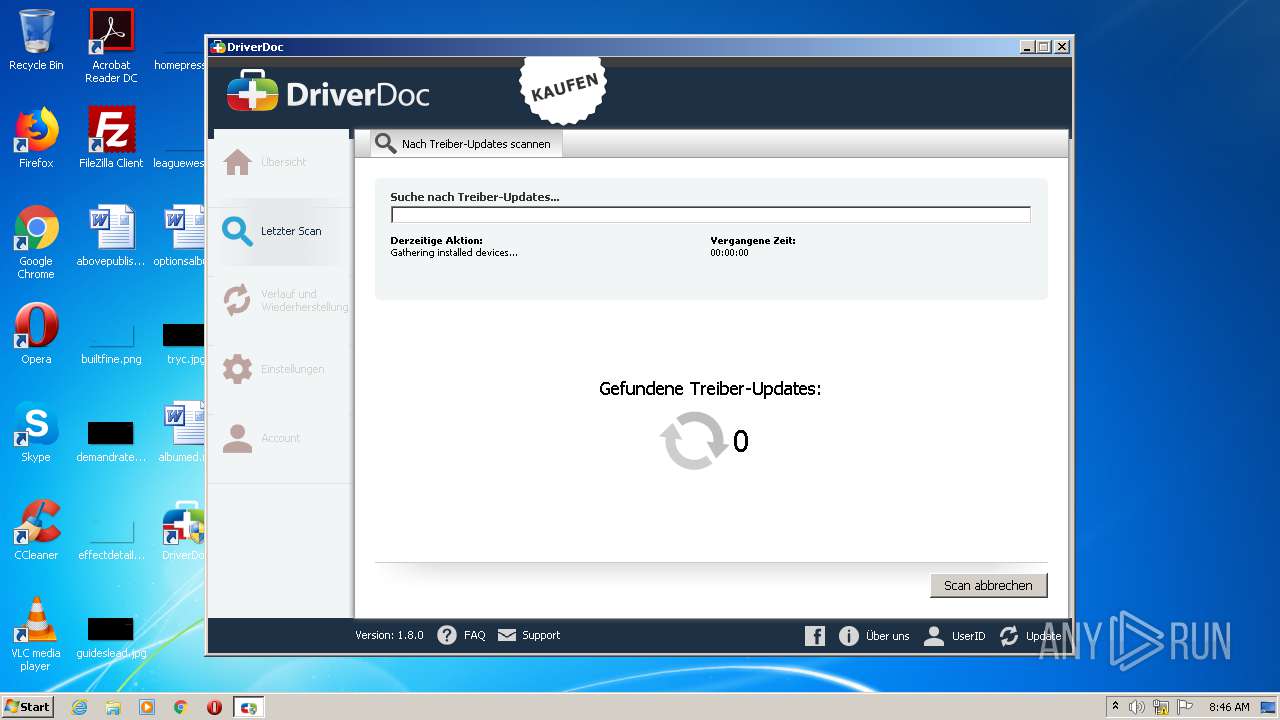Open the effectdetail desktop file
Screen dimensions: 1280x720
click(x=111, y=538)
